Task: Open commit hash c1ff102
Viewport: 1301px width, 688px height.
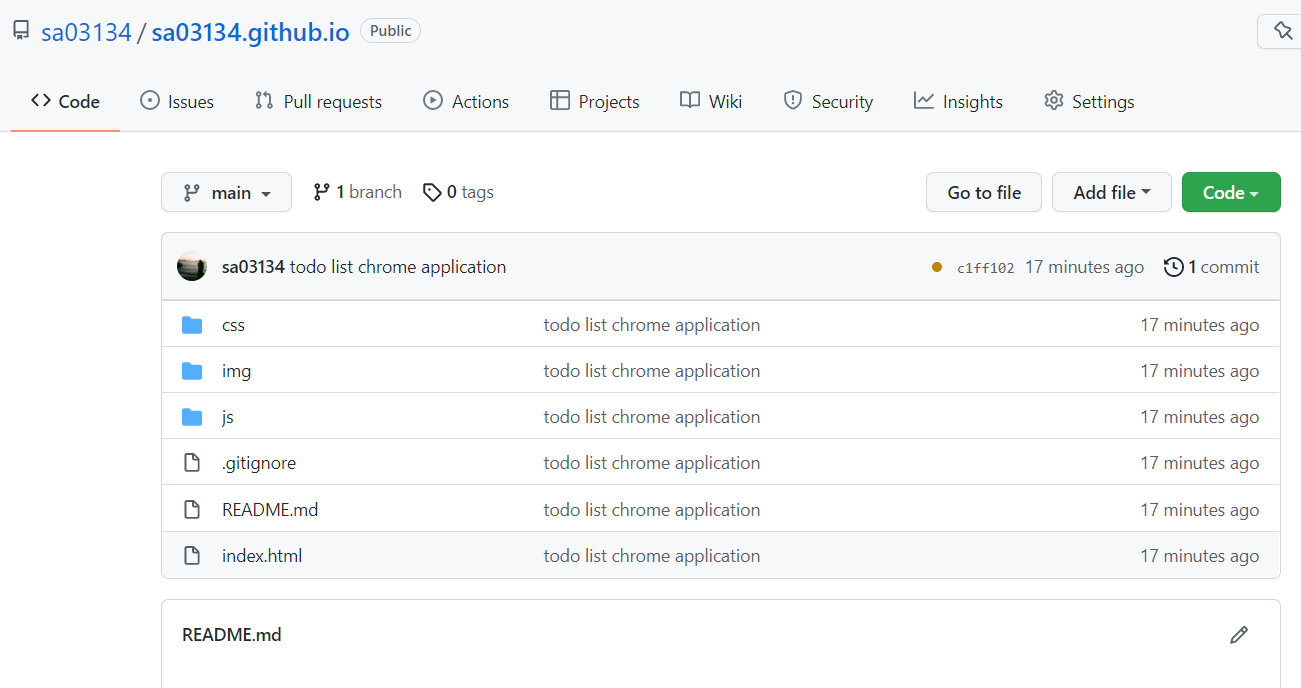Action: click(985, 268)
